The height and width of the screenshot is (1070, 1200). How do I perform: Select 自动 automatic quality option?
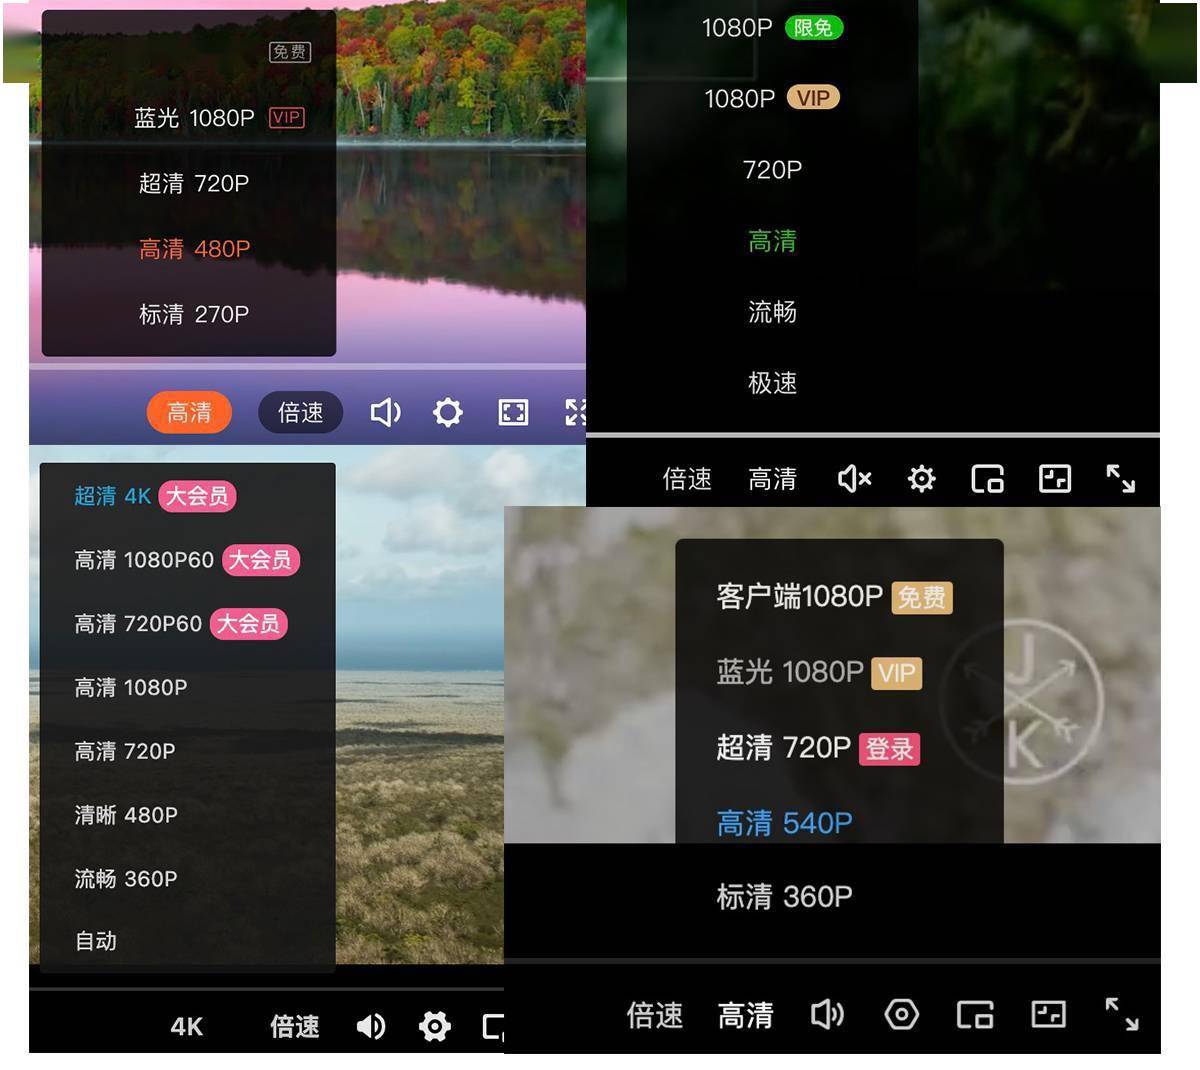point(96,941)
